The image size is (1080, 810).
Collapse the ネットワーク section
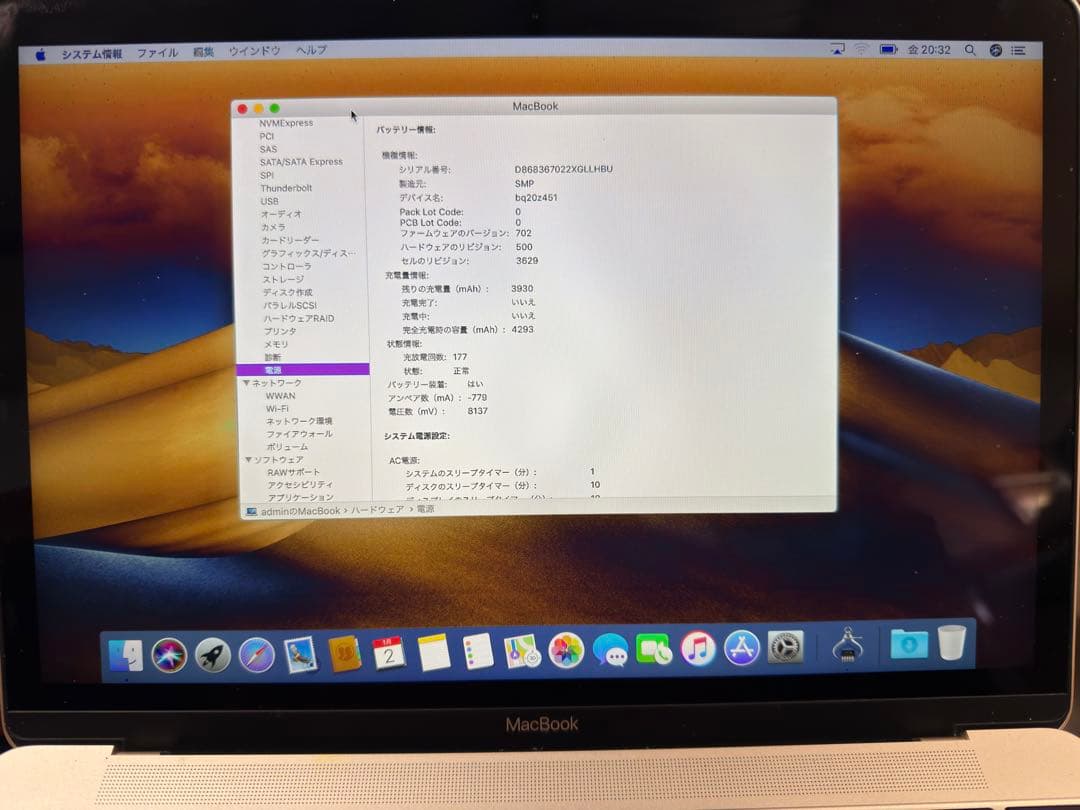248,382
